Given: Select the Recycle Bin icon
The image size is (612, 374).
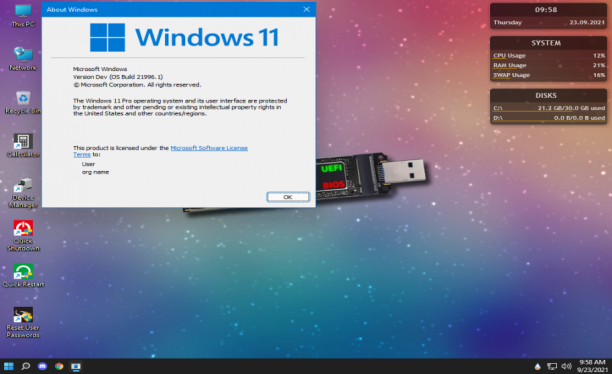Looking at the screenshot, I should [23, 103].
